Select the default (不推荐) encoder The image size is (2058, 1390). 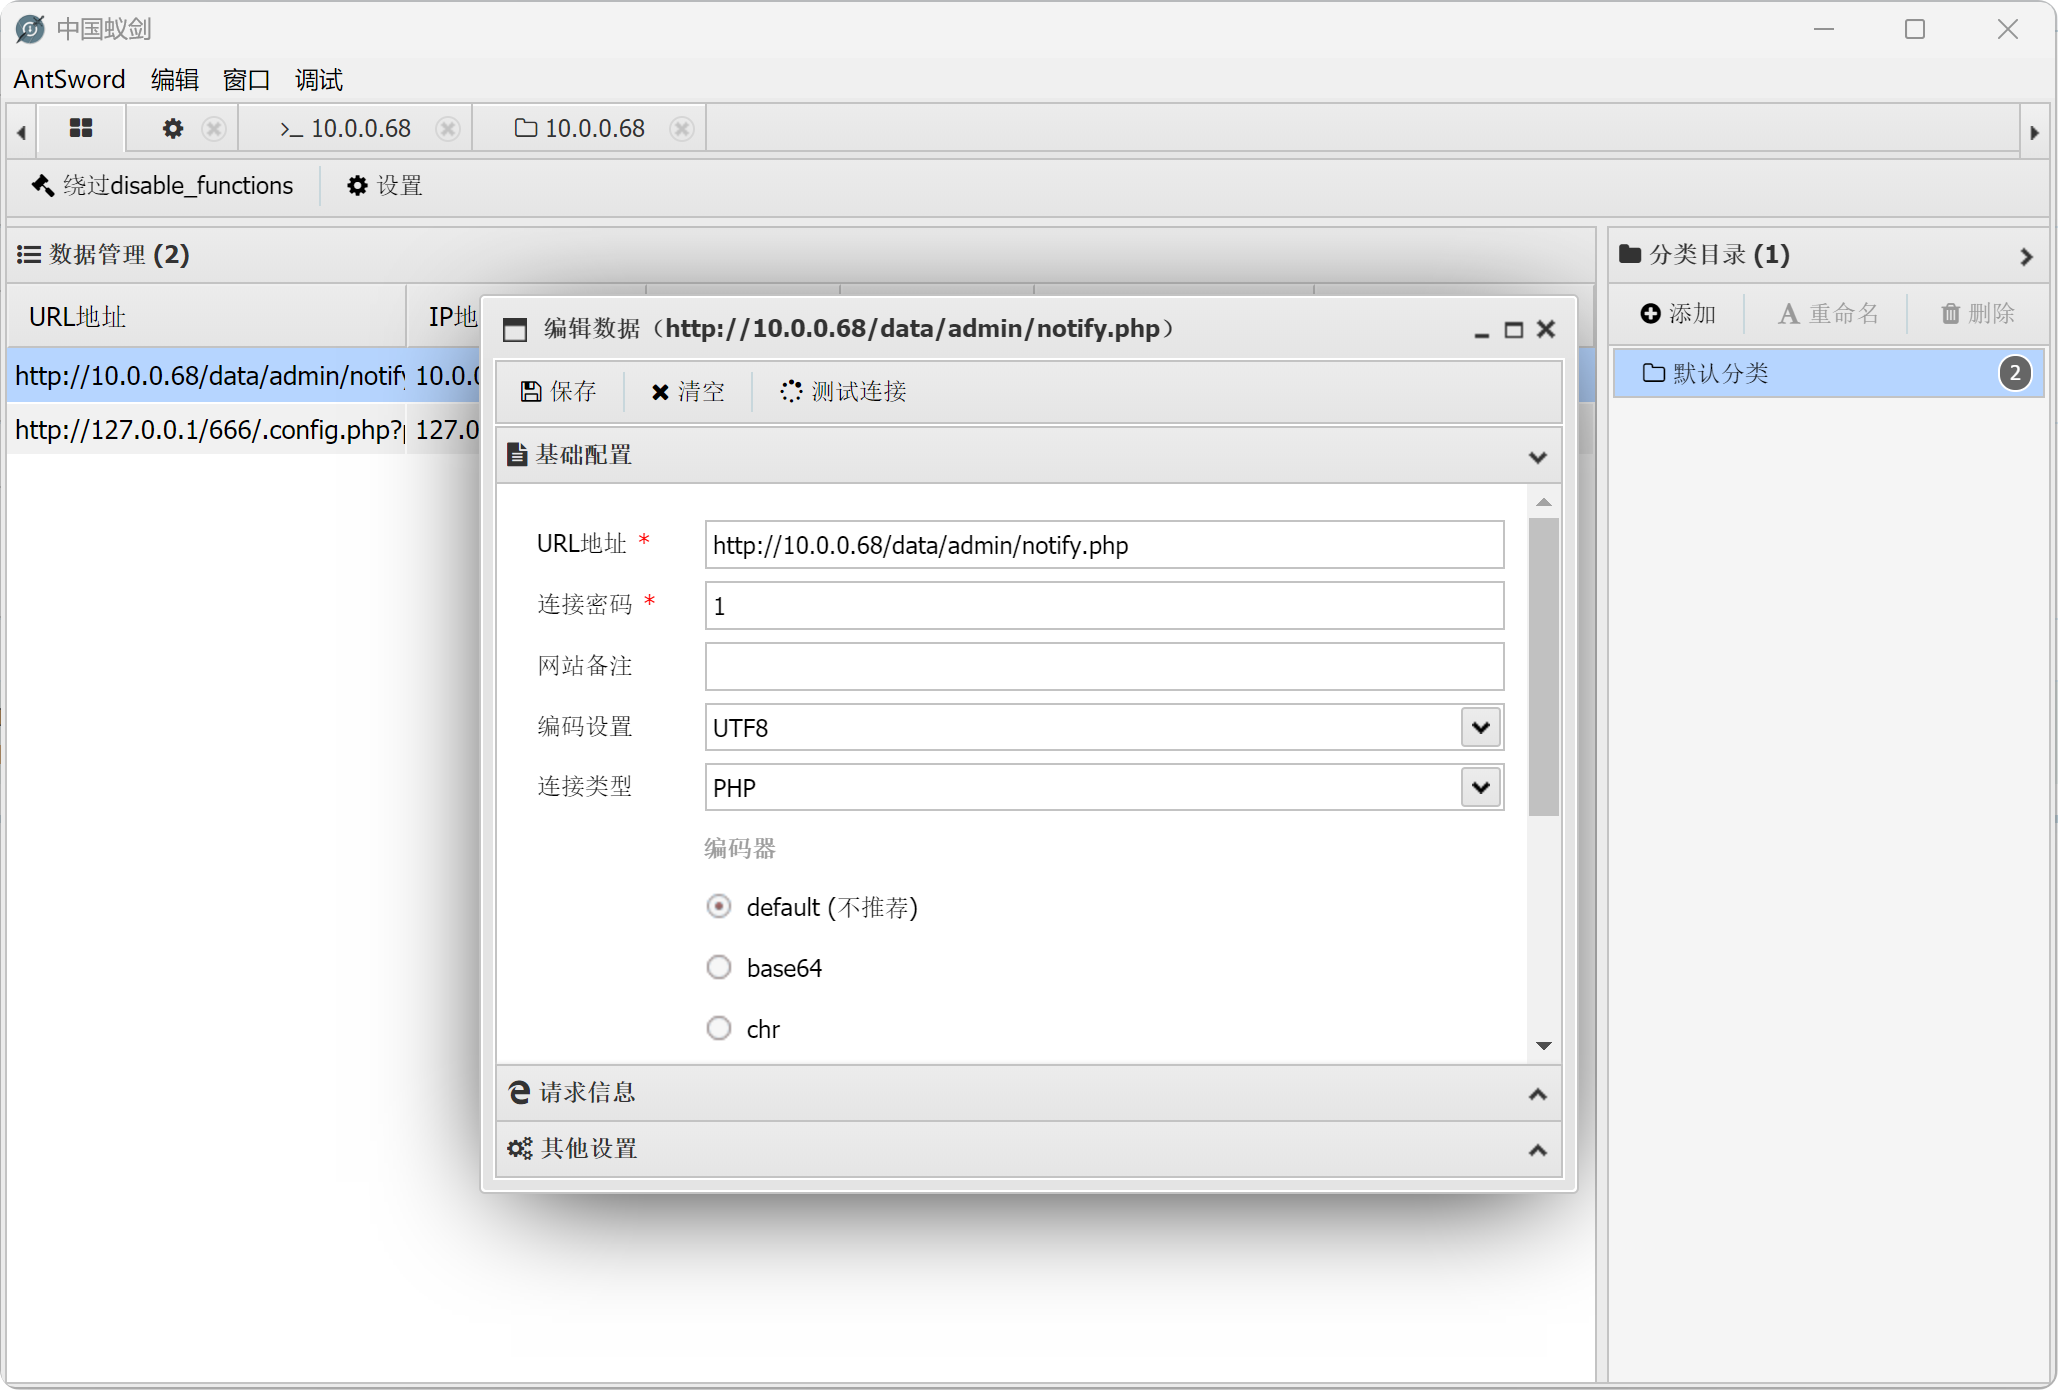(719, 906)
